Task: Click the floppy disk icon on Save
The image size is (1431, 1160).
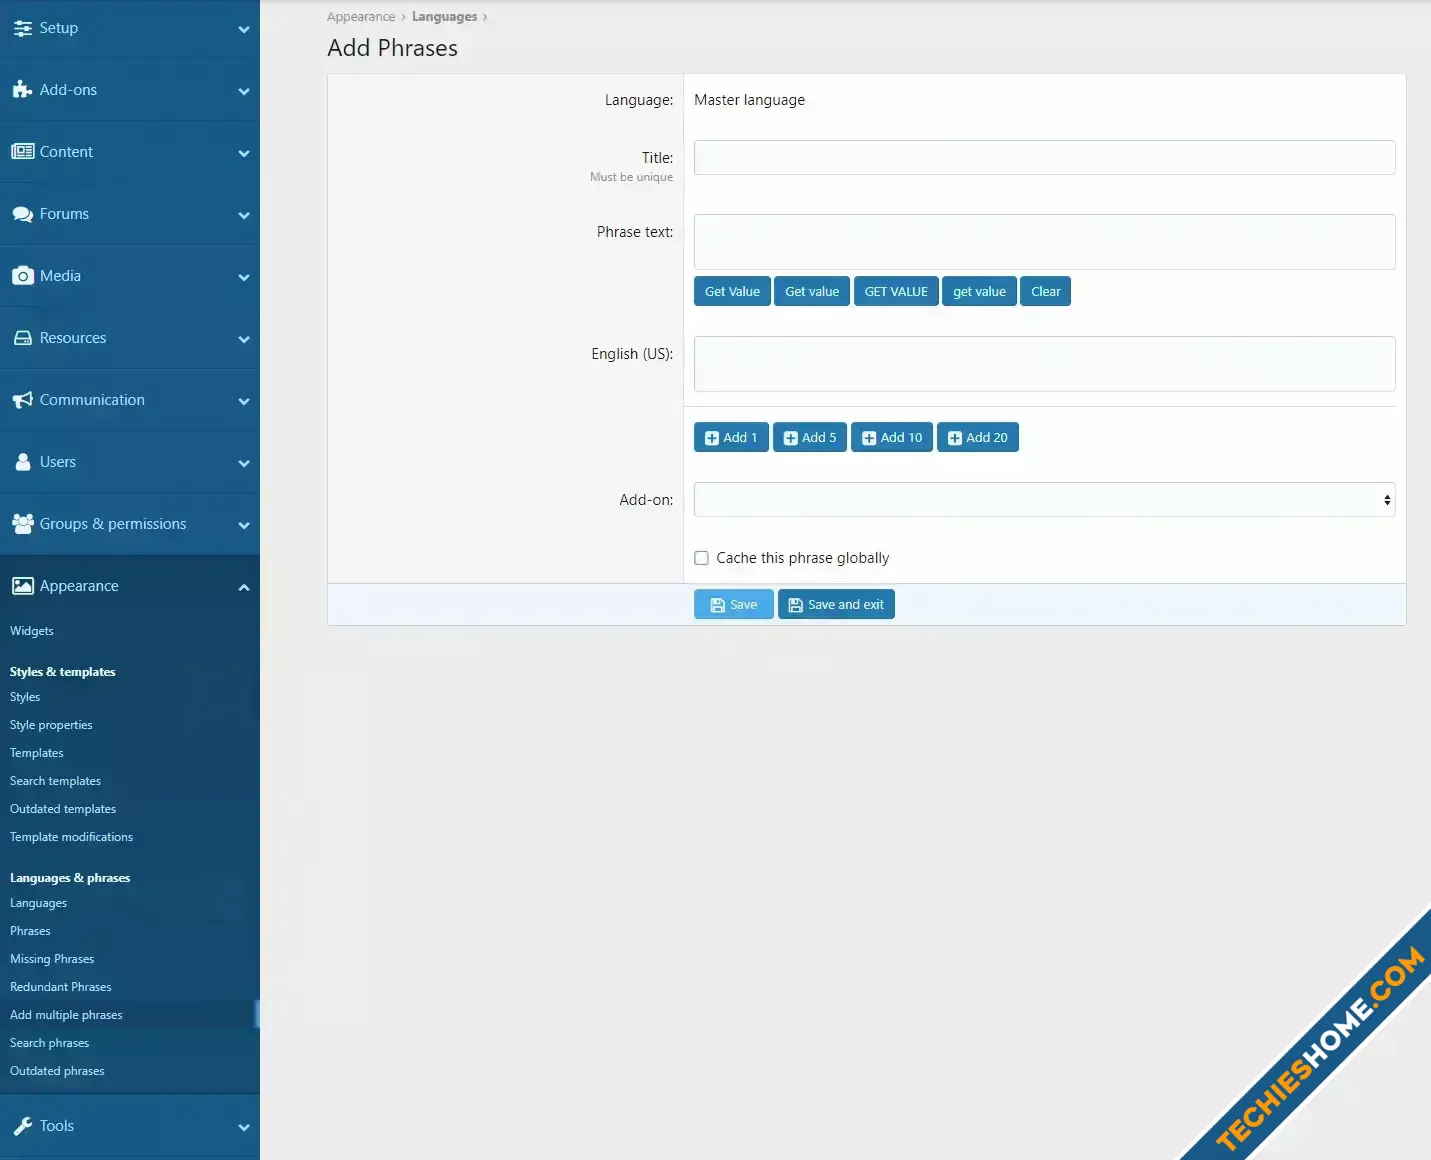Action: [717, 605]
